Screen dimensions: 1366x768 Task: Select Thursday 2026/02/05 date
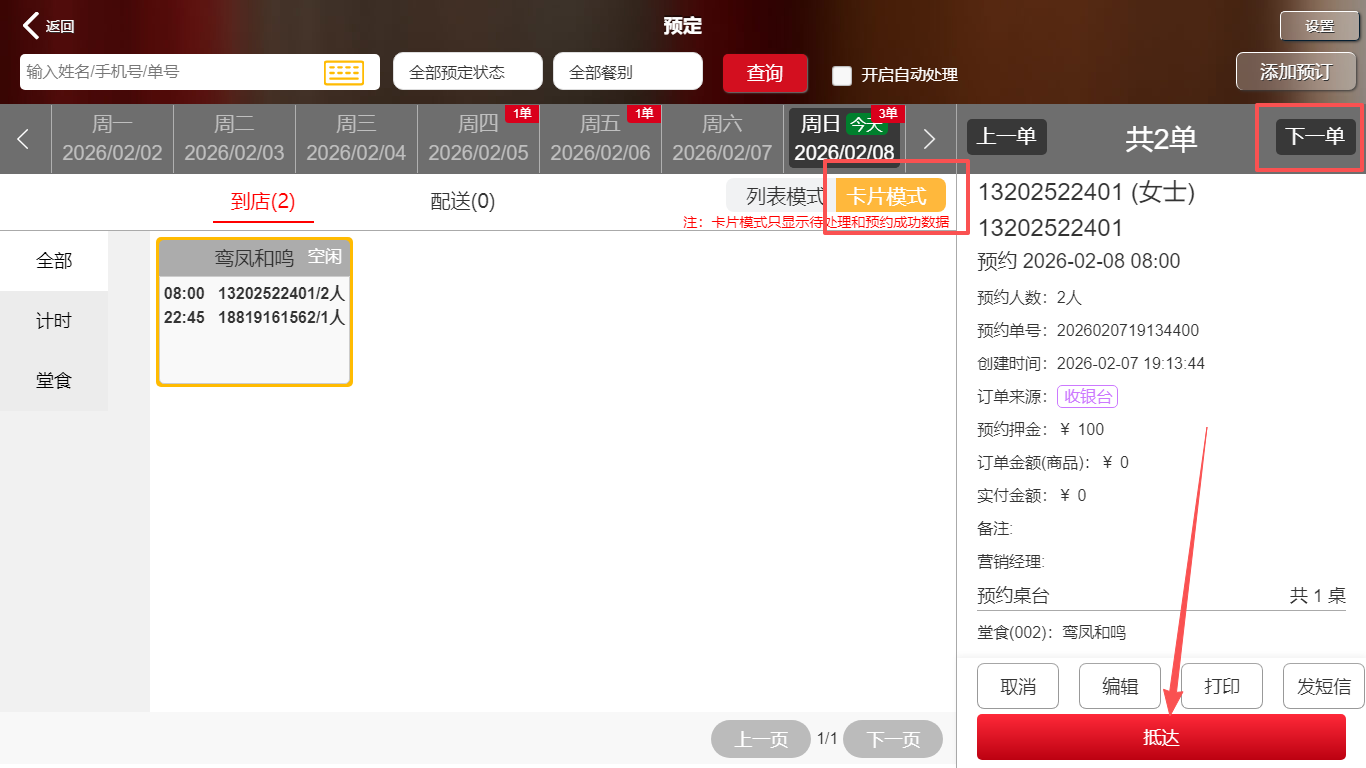pyautogui.click(x=478, y=139)
